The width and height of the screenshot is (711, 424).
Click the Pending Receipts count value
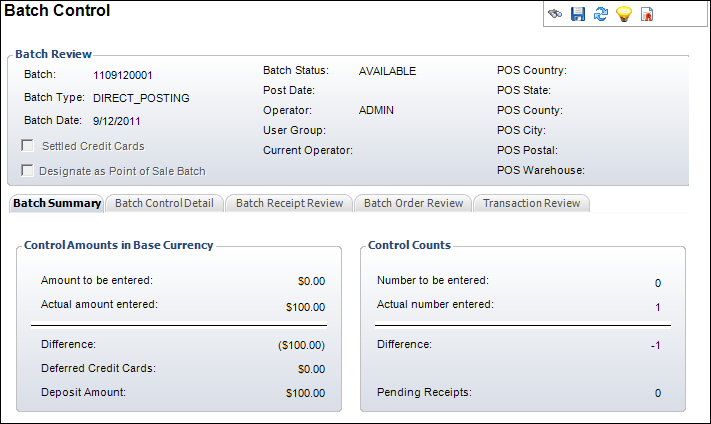point(657,393)
